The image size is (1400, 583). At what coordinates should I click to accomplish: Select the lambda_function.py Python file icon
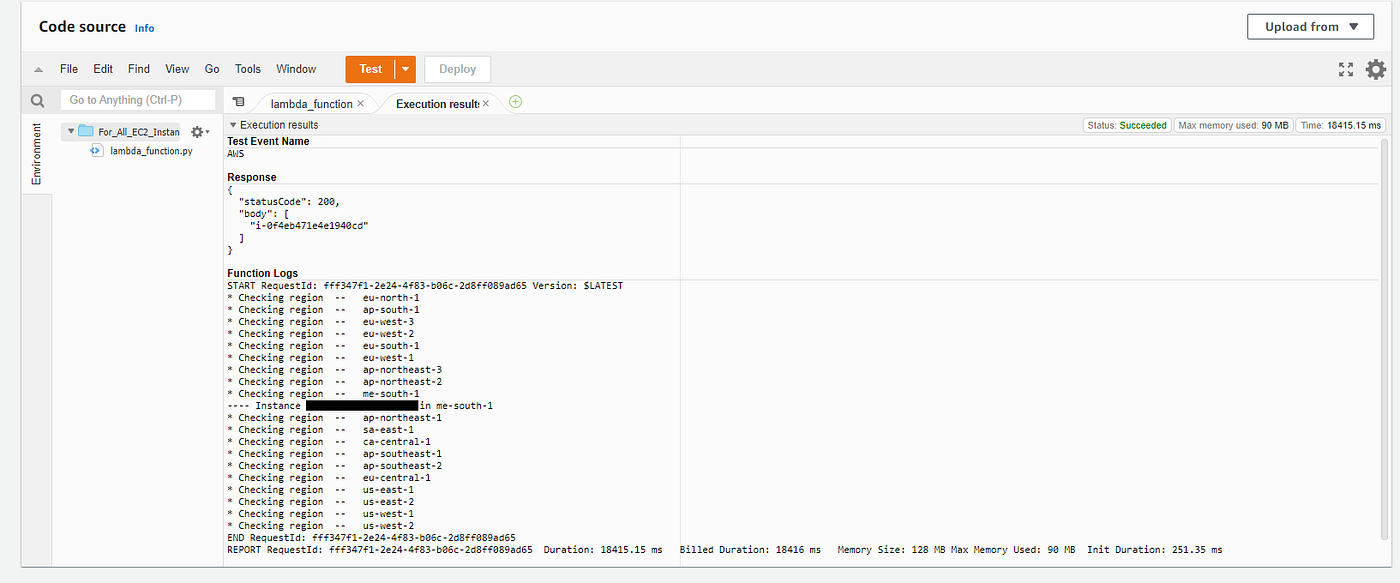[x=95, y=150]
